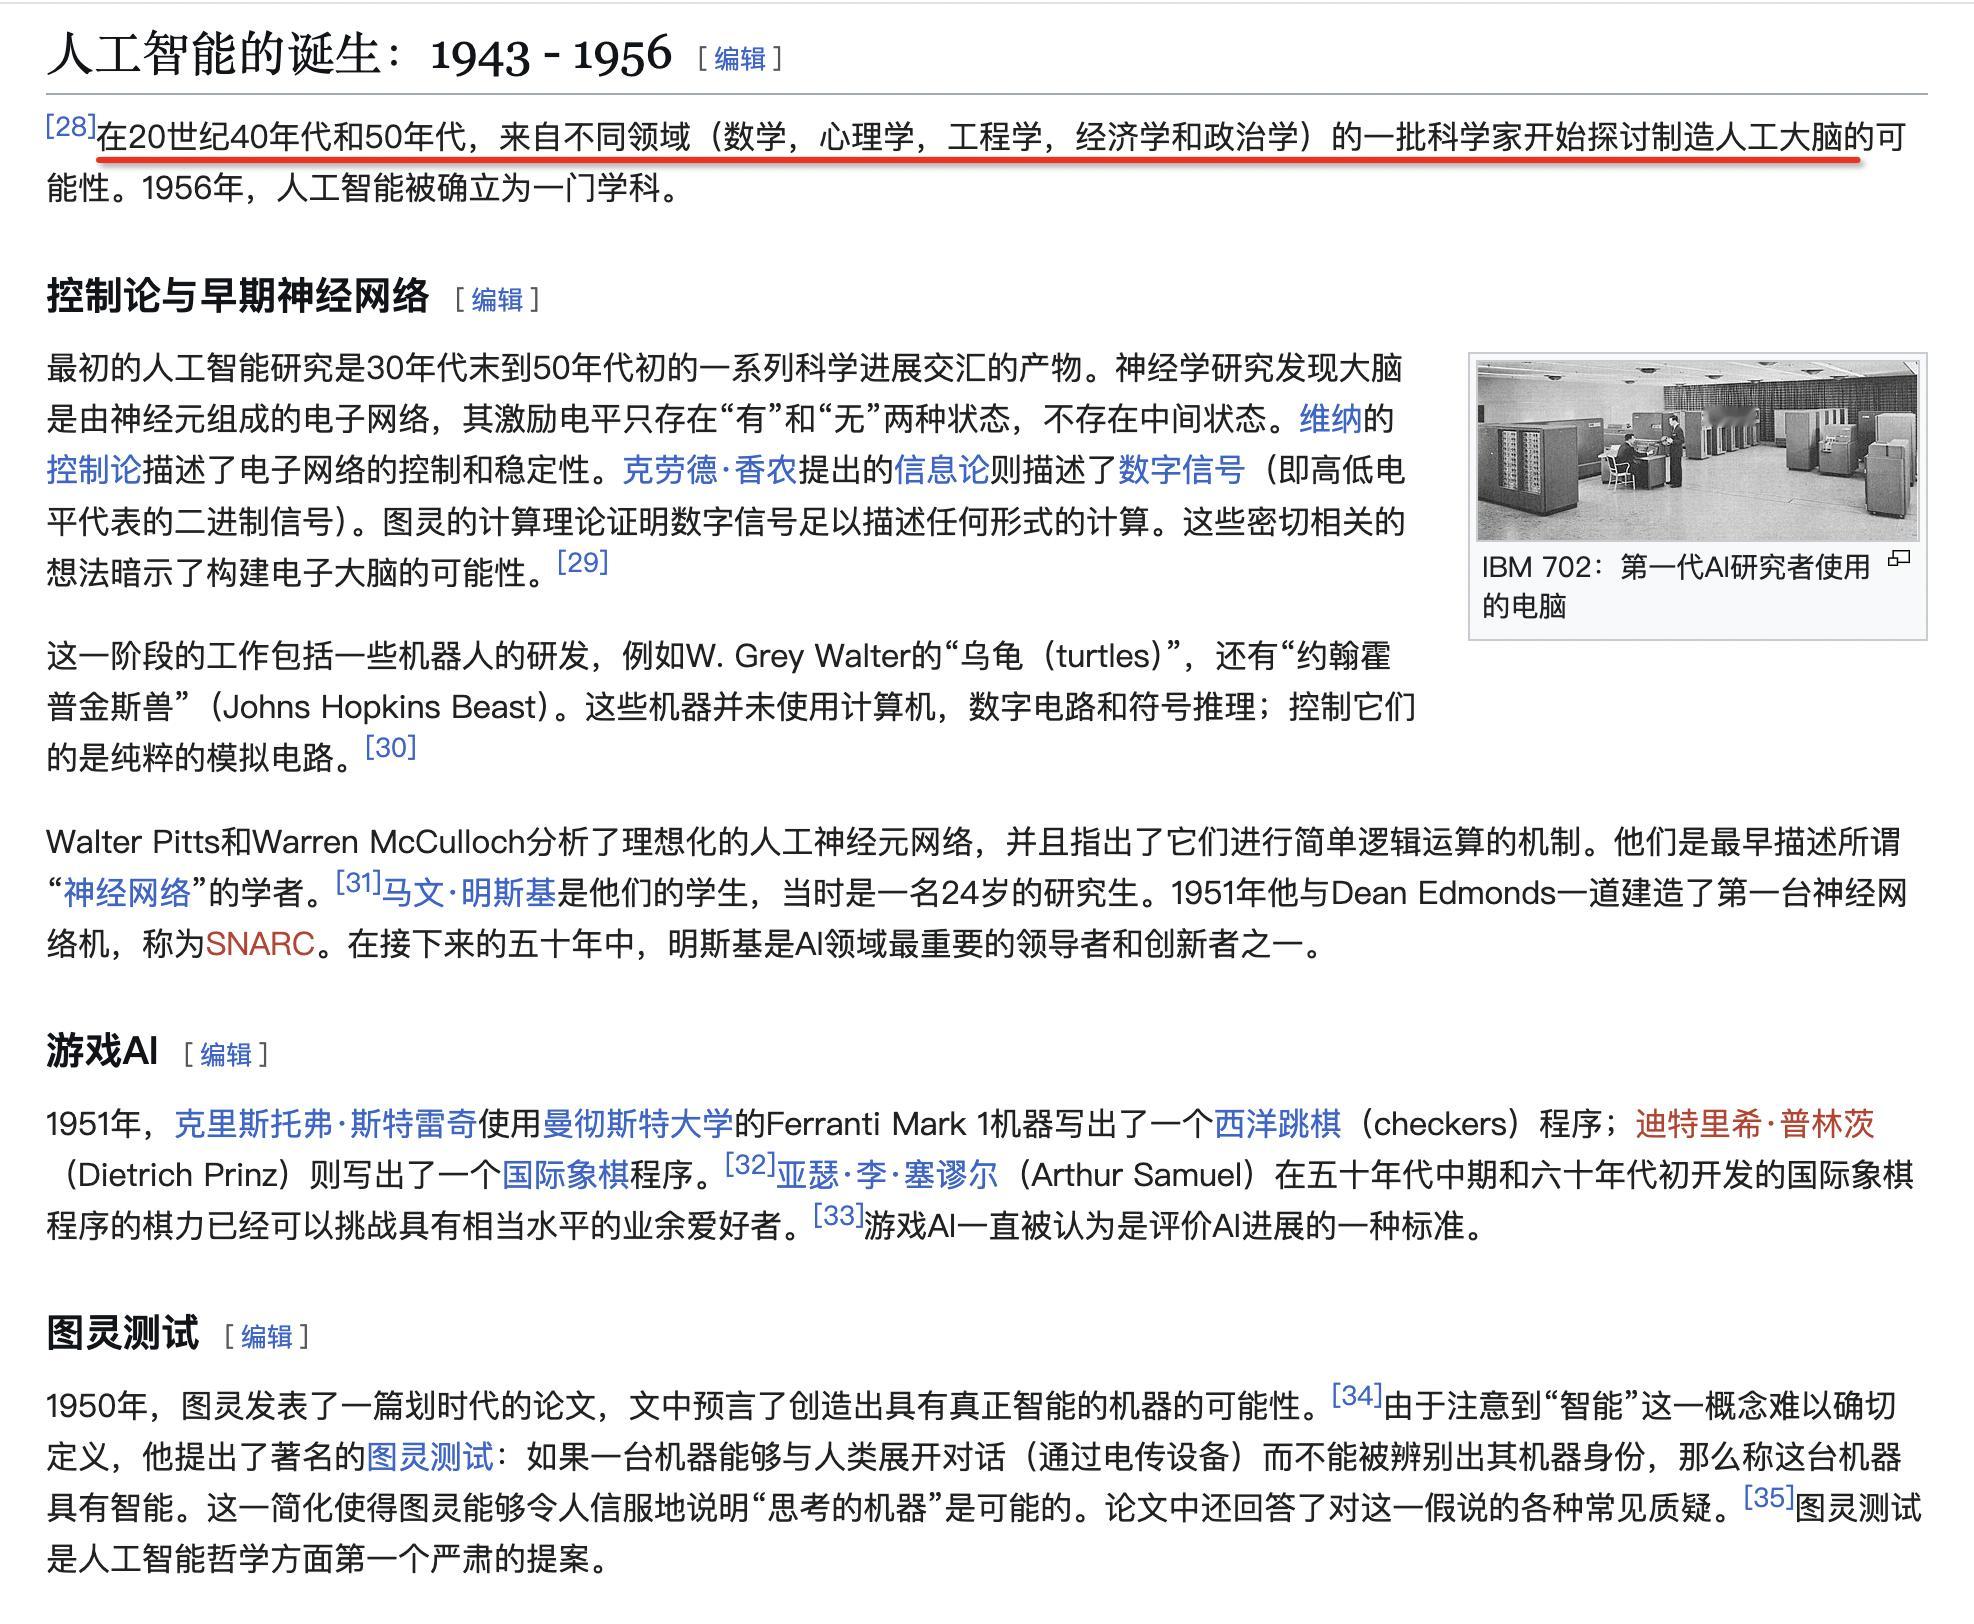Open the 西洋跳棋 link
Image resolution: width=1974 pixels, height=1624 pixels.
[1277, 1124]
